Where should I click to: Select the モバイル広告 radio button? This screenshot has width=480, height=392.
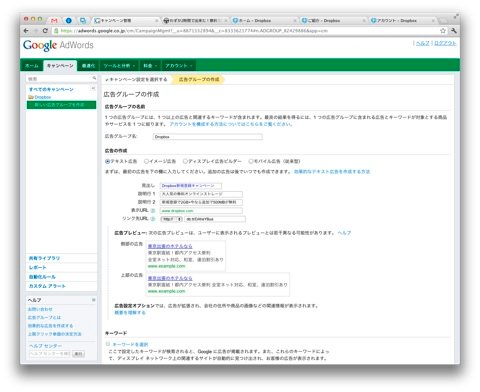pos(251,161)
